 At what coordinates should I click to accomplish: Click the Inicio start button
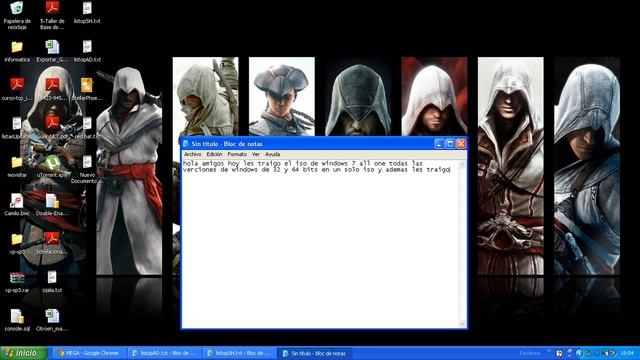coord(24,353)
